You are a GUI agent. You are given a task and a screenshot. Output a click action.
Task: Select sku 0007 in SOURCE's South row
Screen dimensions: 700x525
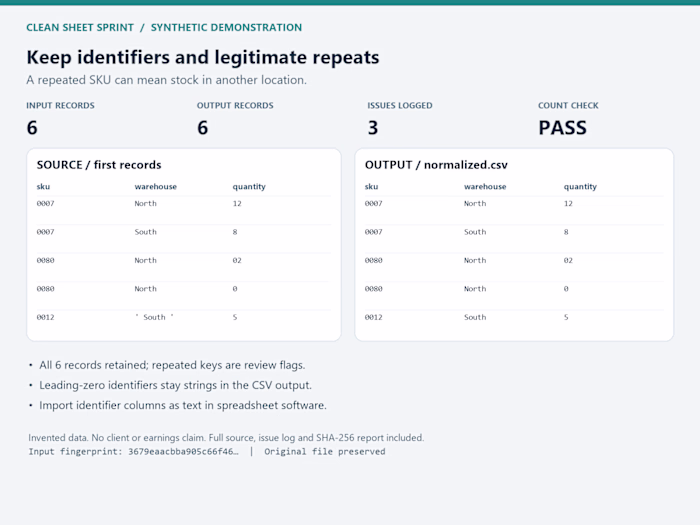pyautogui.click(x=46, y=232)
